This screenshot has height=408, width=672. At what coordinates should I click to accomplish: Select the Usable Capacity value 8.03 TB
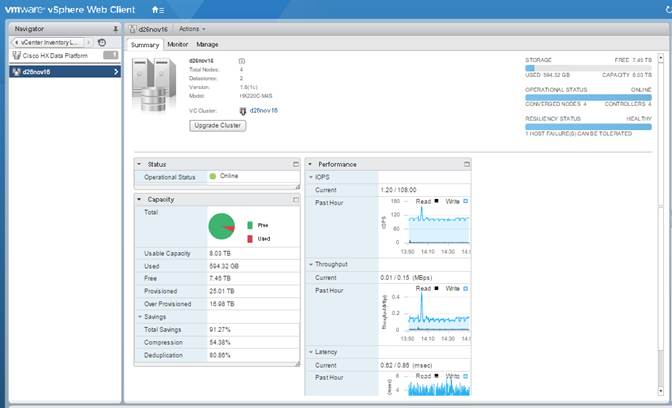tap(220, 253)
